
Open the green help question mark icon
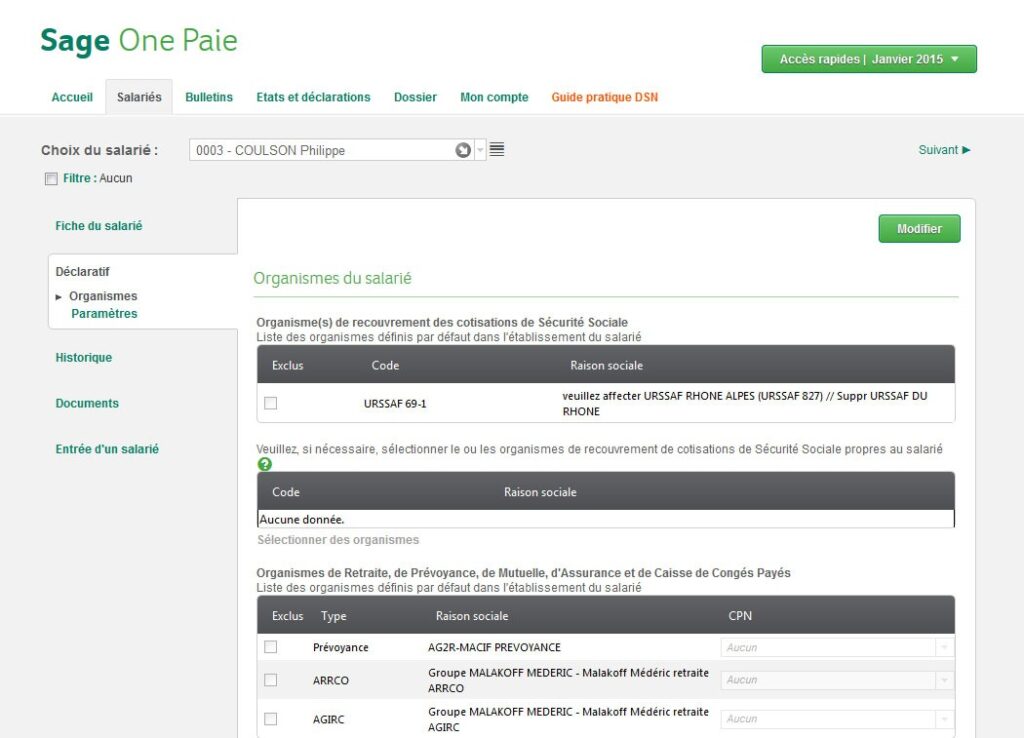point(264,464)
